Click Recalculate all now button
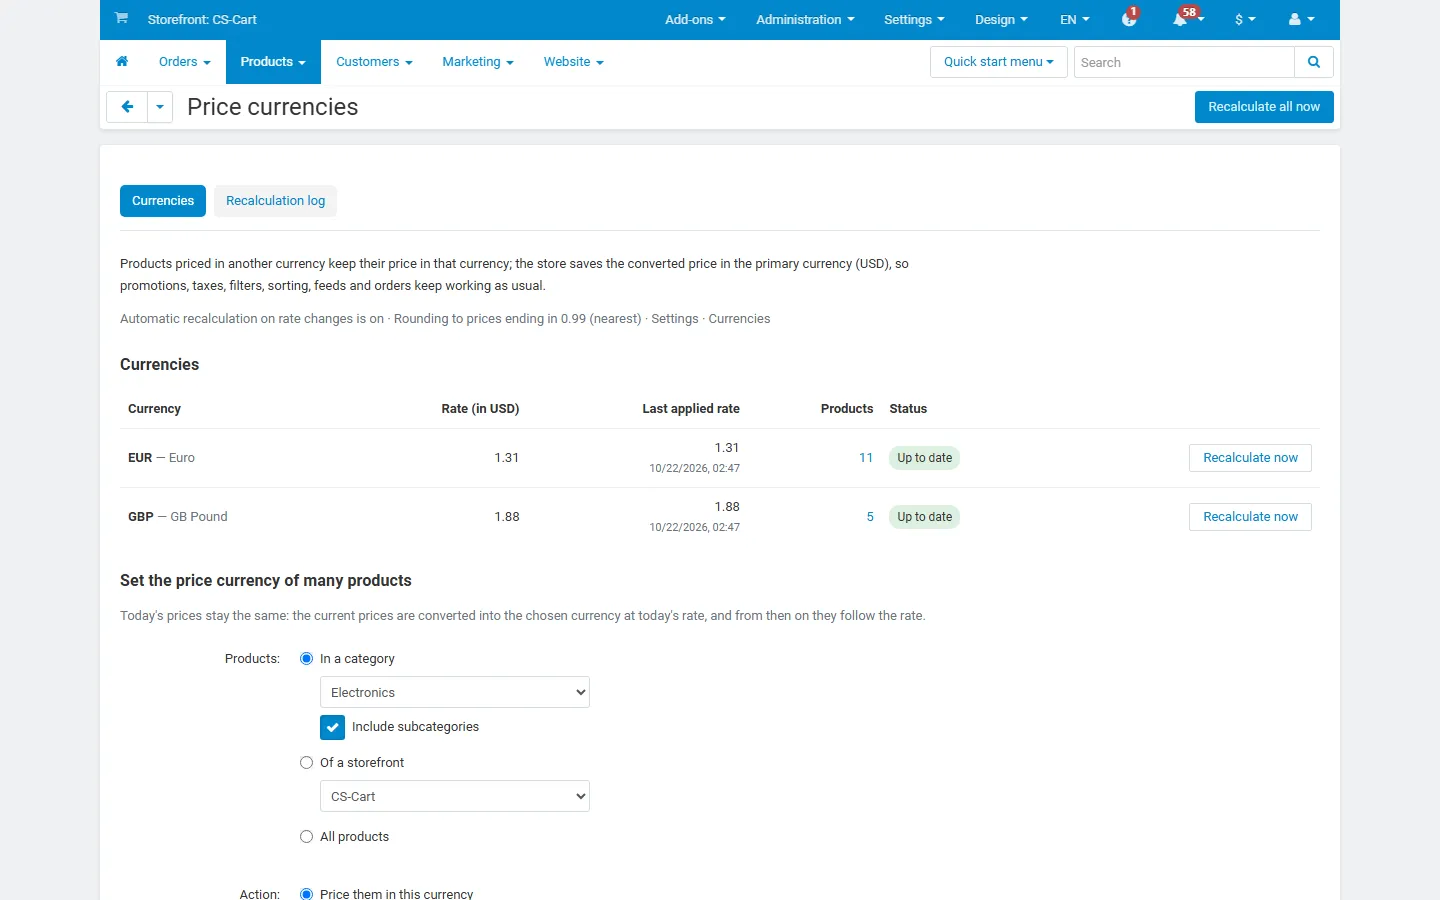 coord(1264,107)
